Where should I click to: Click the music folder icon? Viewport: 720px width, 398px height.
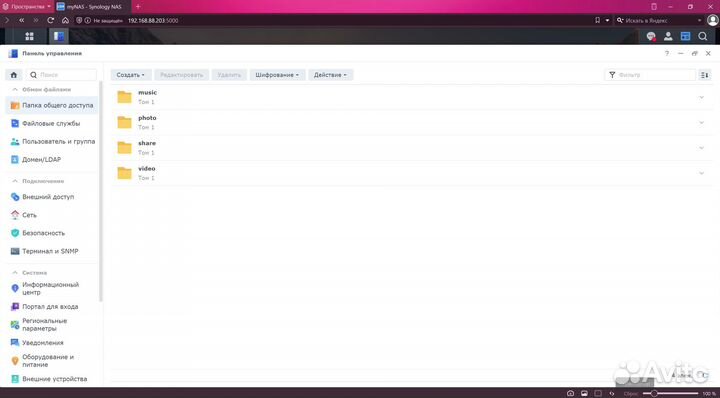click(x=124, y=97)
